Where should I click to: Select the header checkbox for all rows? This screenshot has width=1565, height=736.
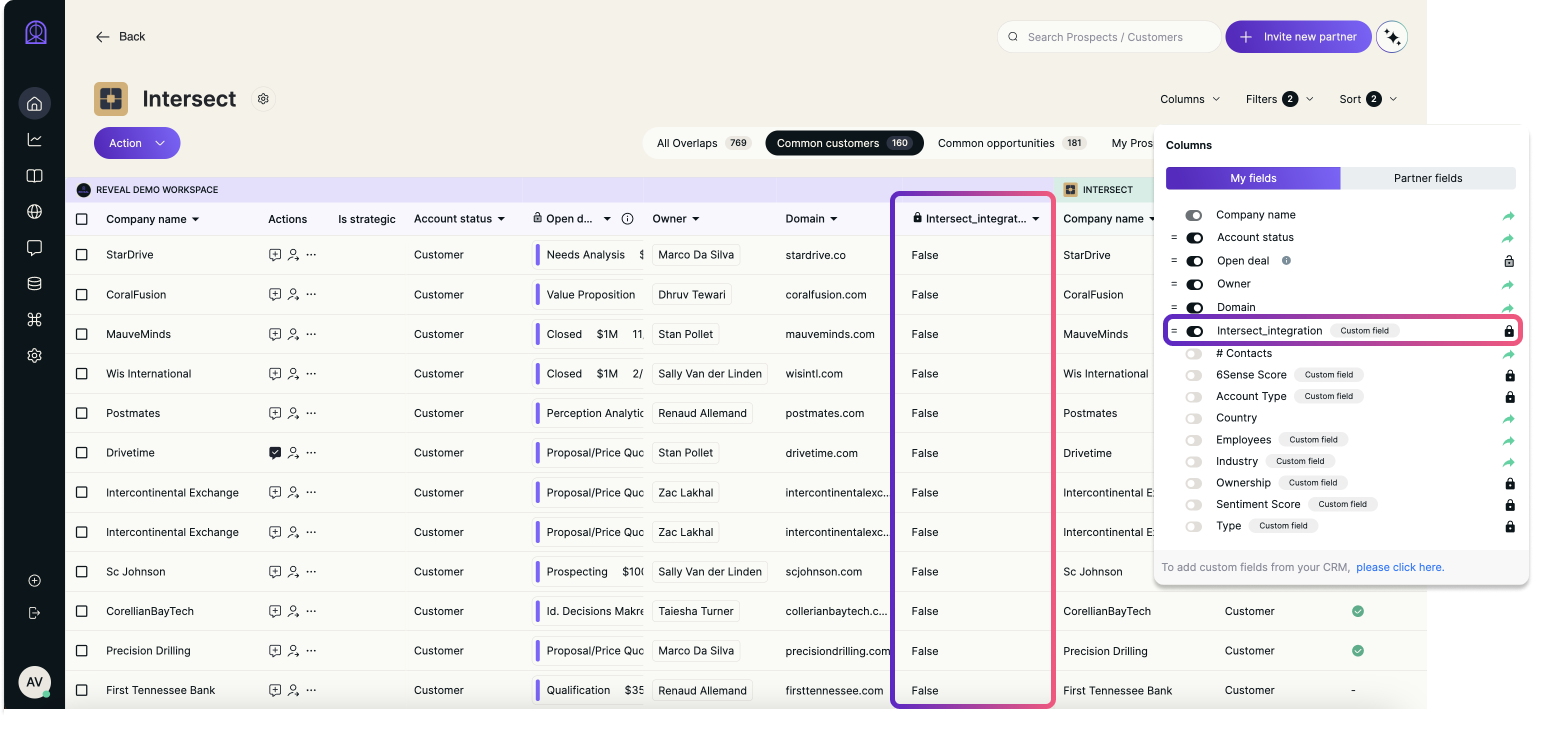(82, 219)
